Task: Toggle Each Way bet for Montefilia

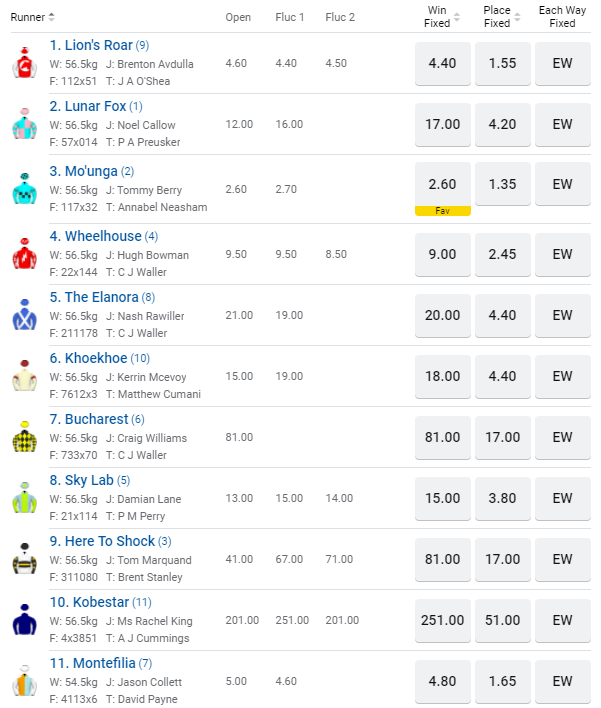Action: (x=562, y=681)
